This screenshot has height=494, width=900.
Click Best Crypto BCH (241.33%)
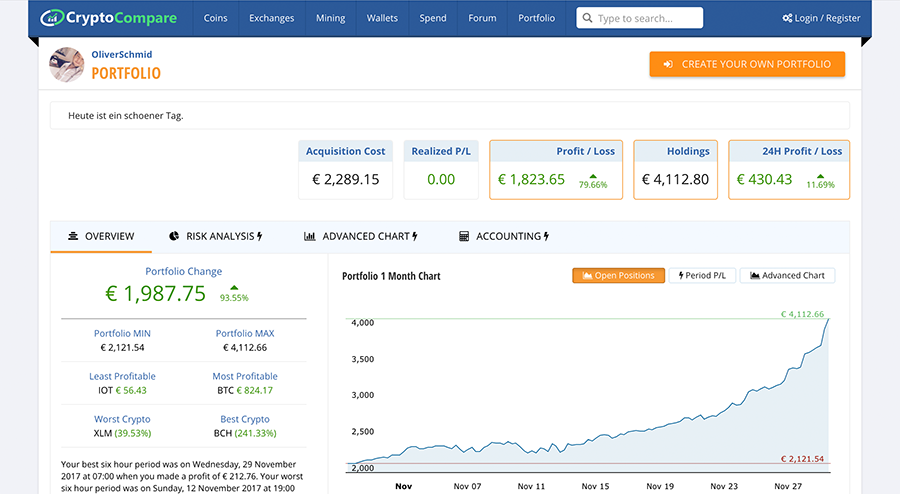(245, 433)
